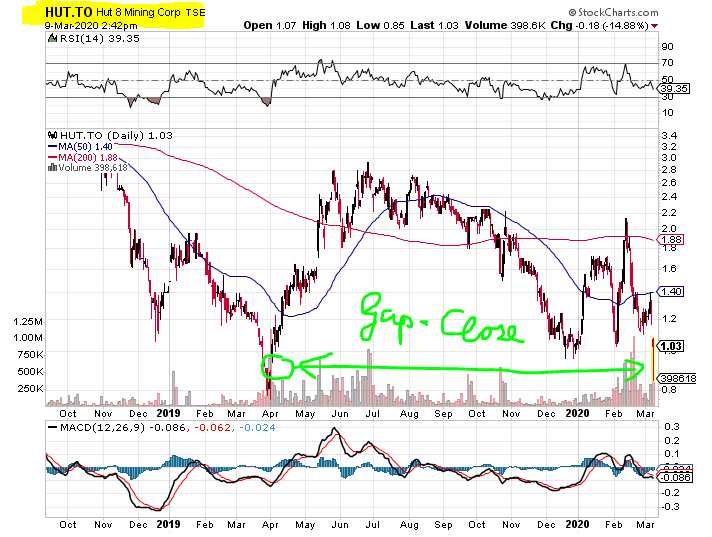Click the bold 2019 label under the MACD panel

coord(168,524)
